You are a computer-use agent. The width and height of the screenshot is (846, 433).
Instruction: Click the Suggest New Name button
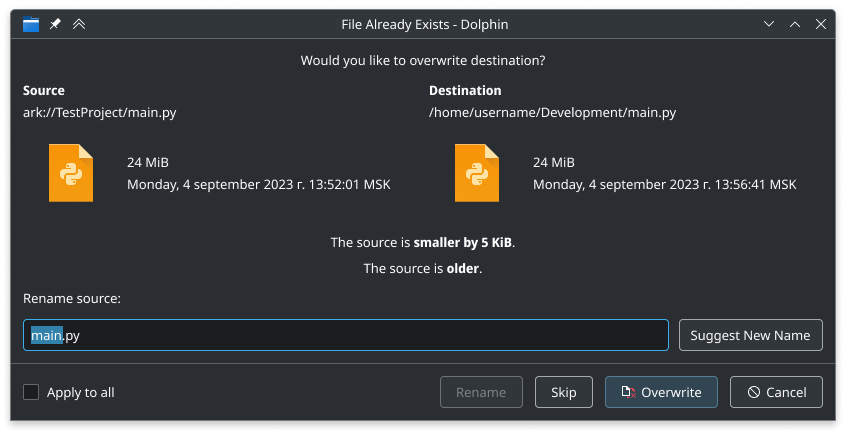[x=751, y=335]
